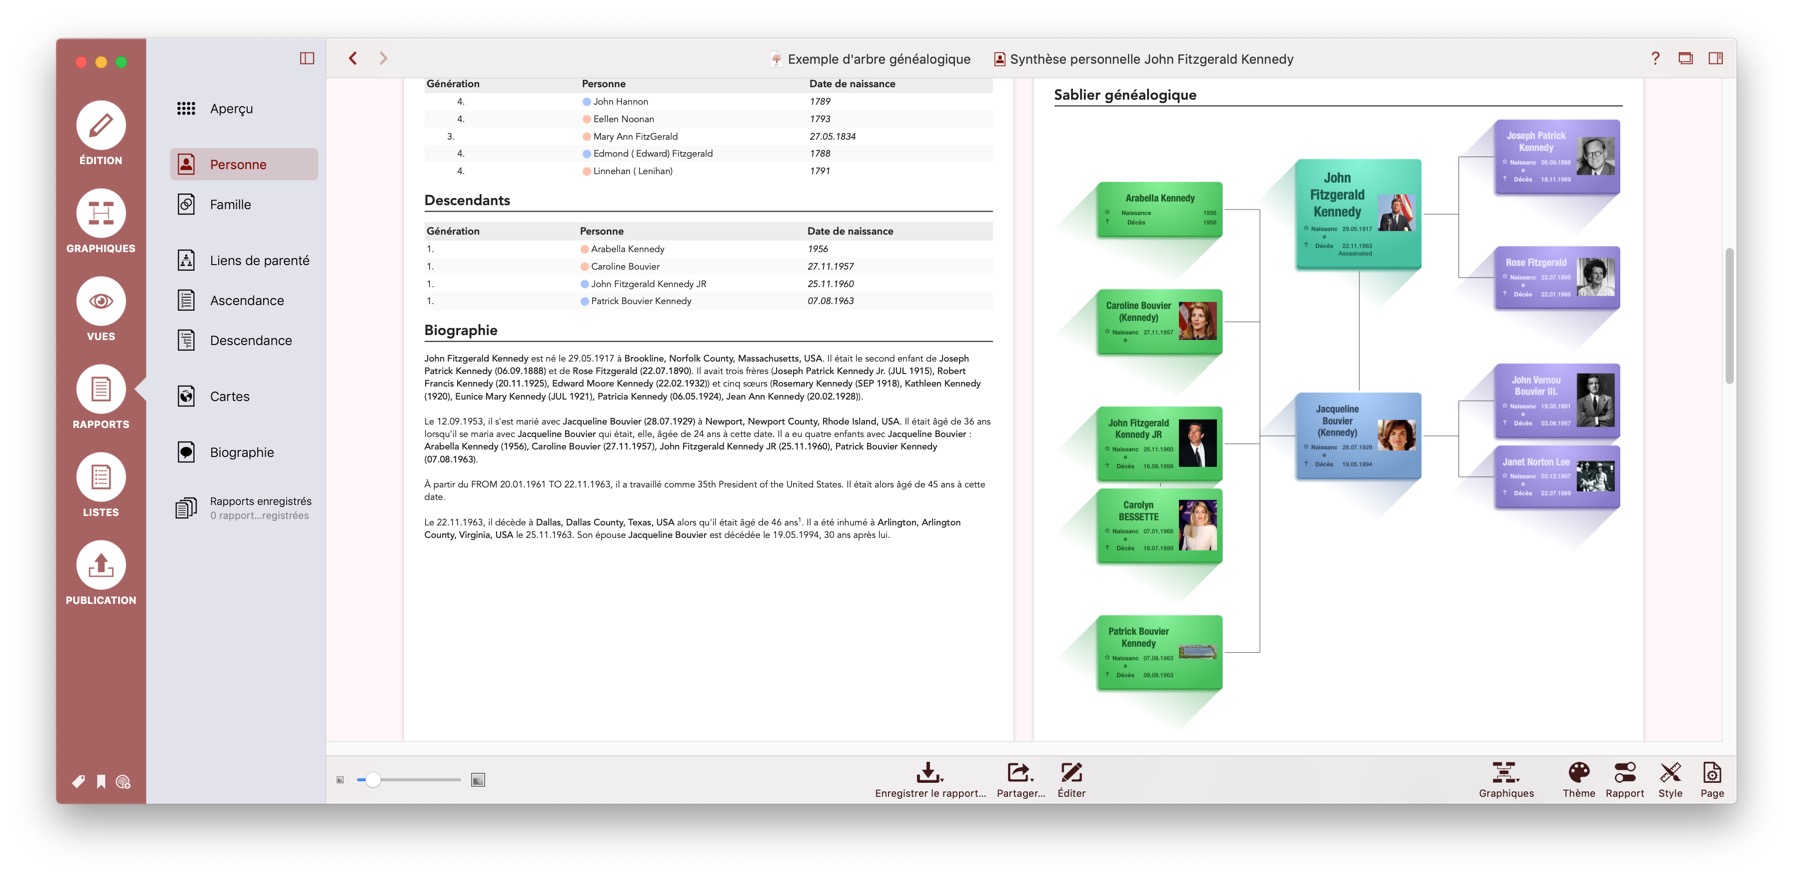Screen dimensions: 1793x878
Task: Select the Rose Fitzgerald chart card
Action: [1557, 277]
